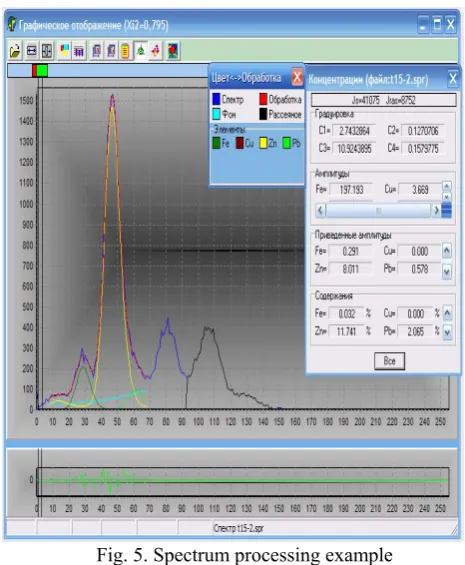The height and width of the screenshot is (565, 465).
Task: Click the first purple document toolbar icon
Action: click(x=96, y=50)
